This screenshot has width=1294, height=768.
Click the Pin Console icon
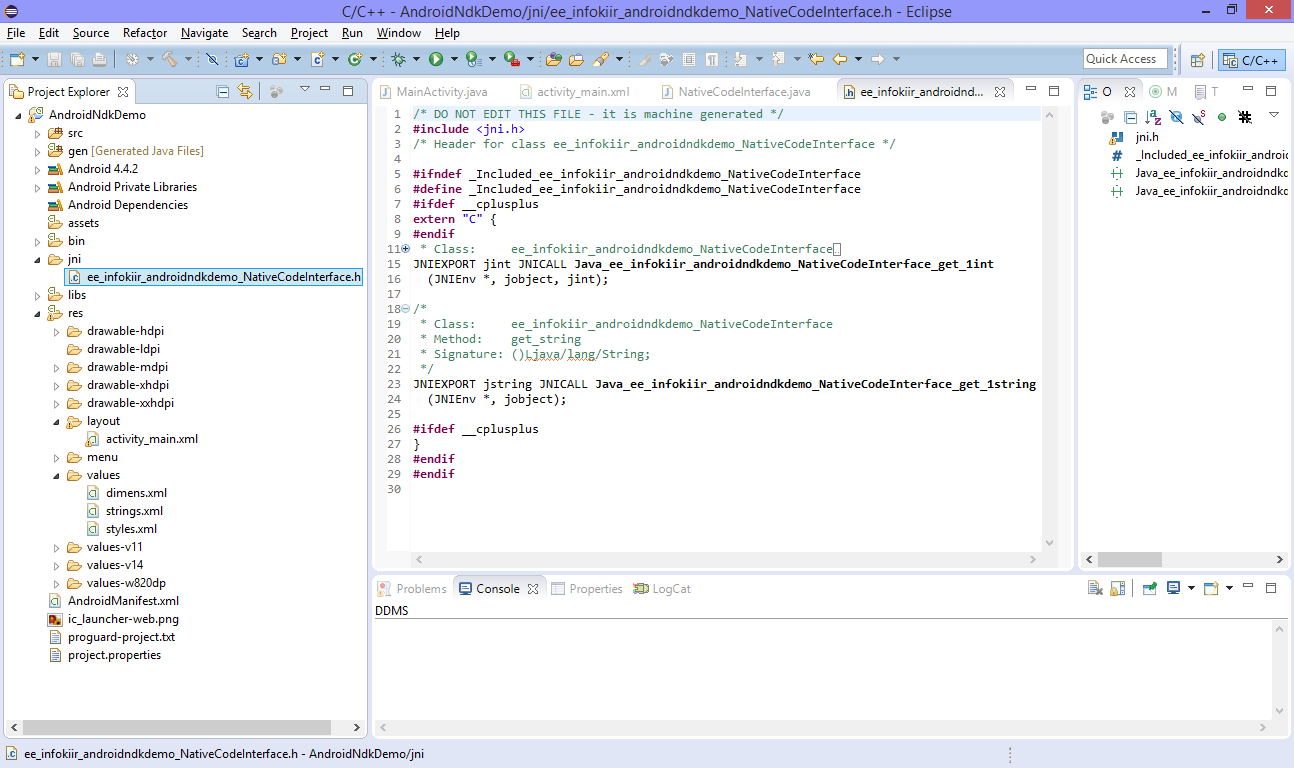pyautogui.click(x=1150, y=589)
